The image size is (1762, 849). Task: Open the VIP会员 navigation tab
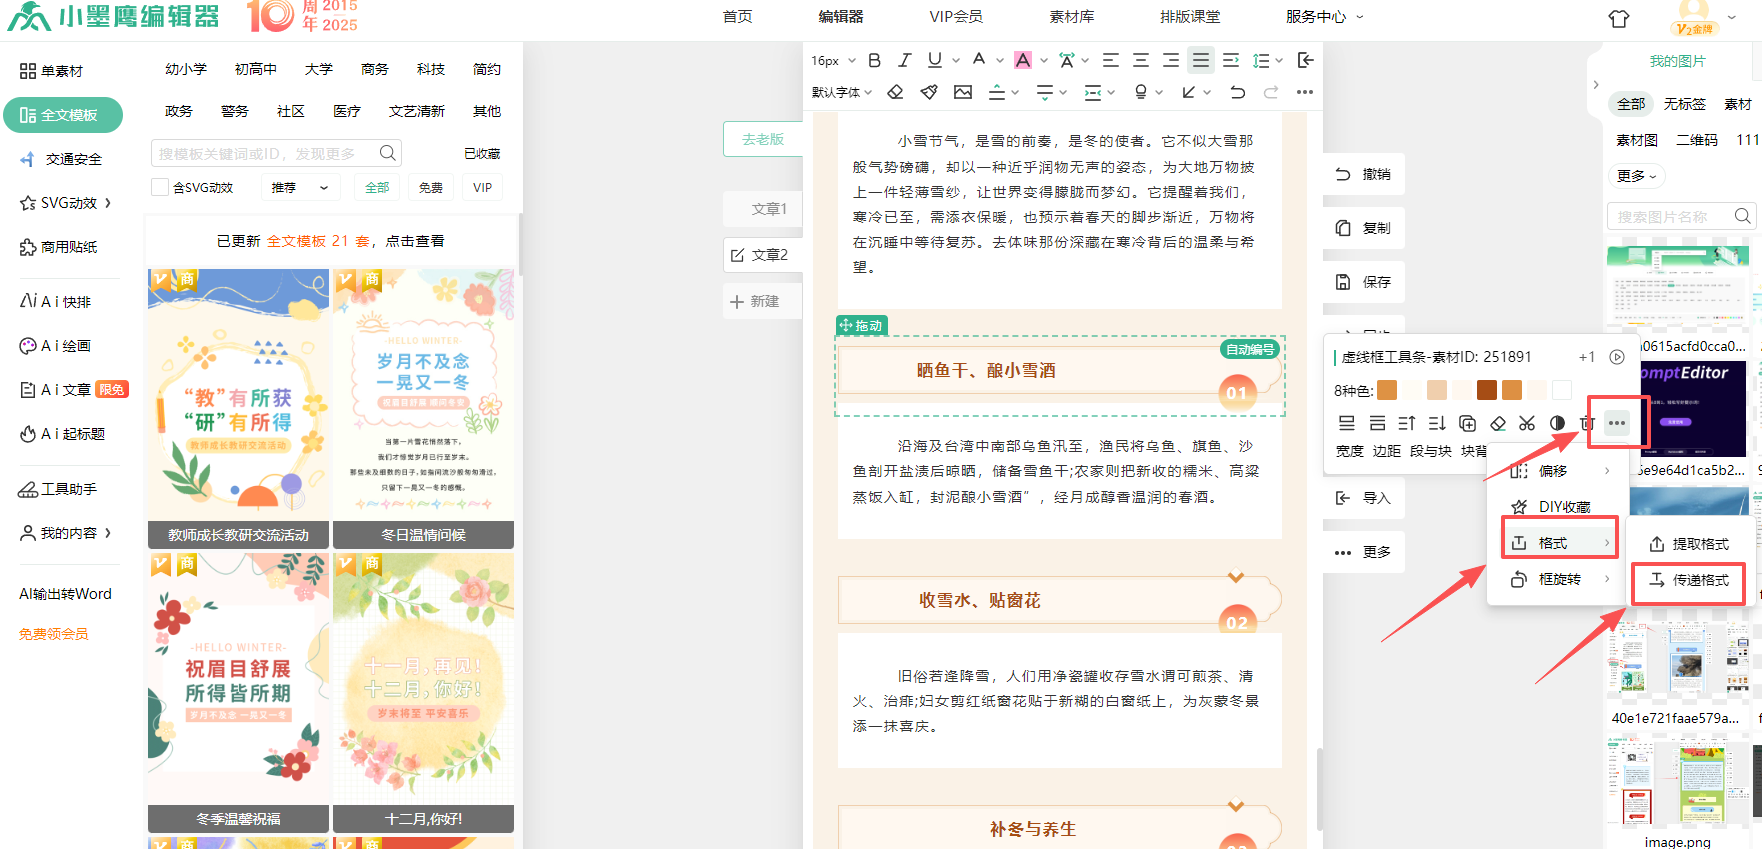[x=956, y=17]
